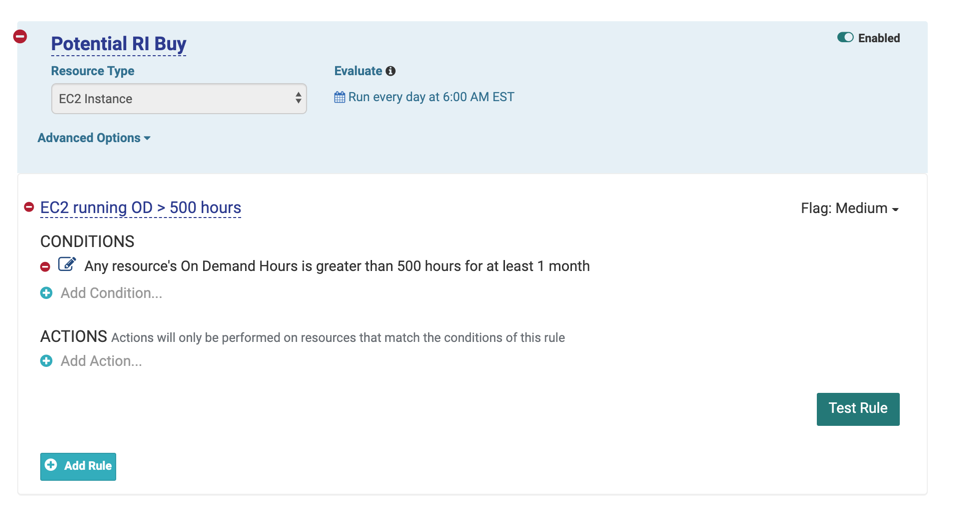Click the Add Rule button
Viewport: 966px width, 524px height.
(78, 466)
